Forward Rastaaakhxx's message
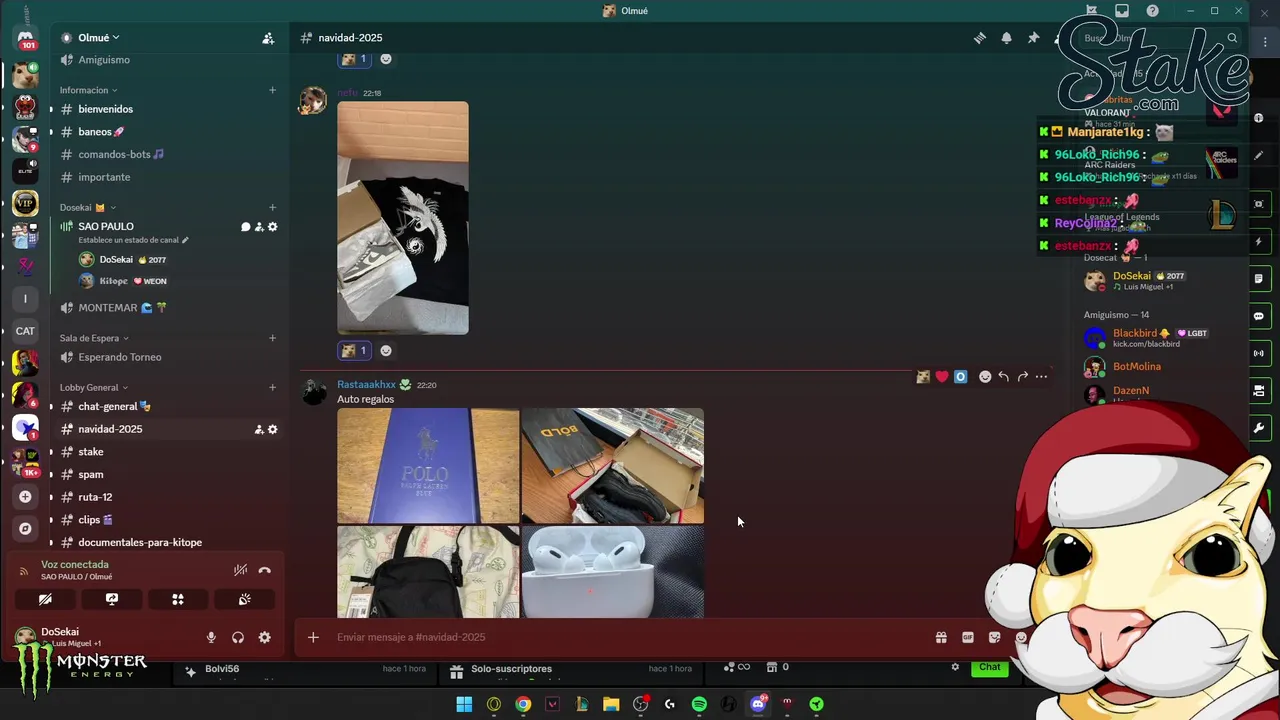Screen dimensions: 1280x720 coord(1022,377)
